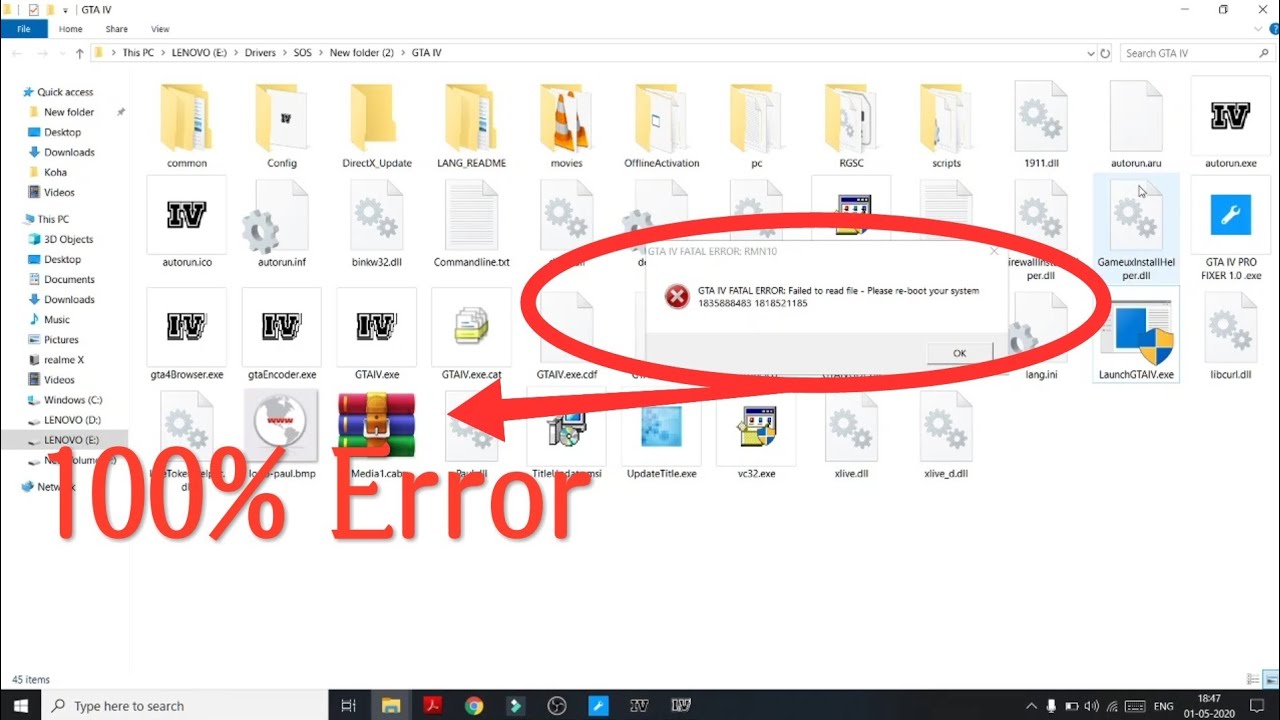Screen dimensions: 1280x720
Task: Select the autorun.exe file
Action: tap(1230, 125)
